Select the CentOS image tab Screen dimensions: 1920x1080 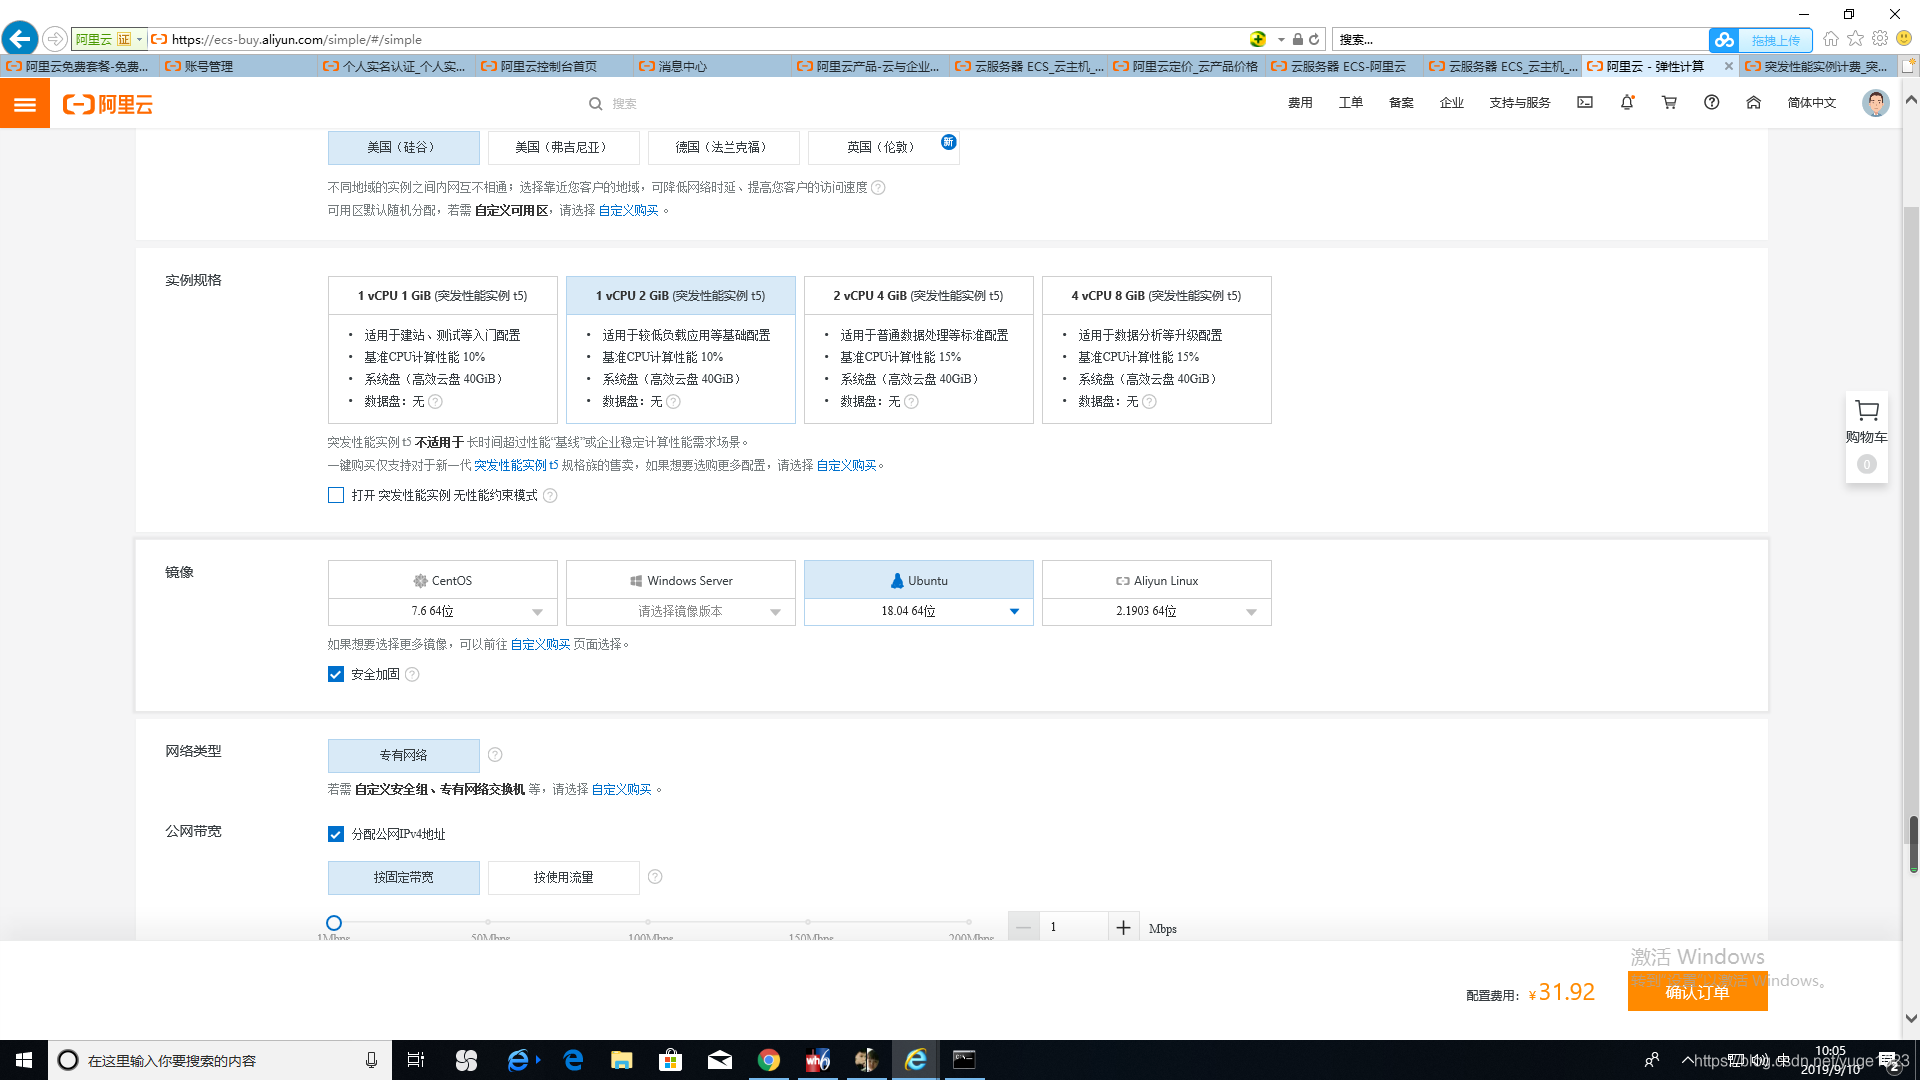click(x=442, y=580)
